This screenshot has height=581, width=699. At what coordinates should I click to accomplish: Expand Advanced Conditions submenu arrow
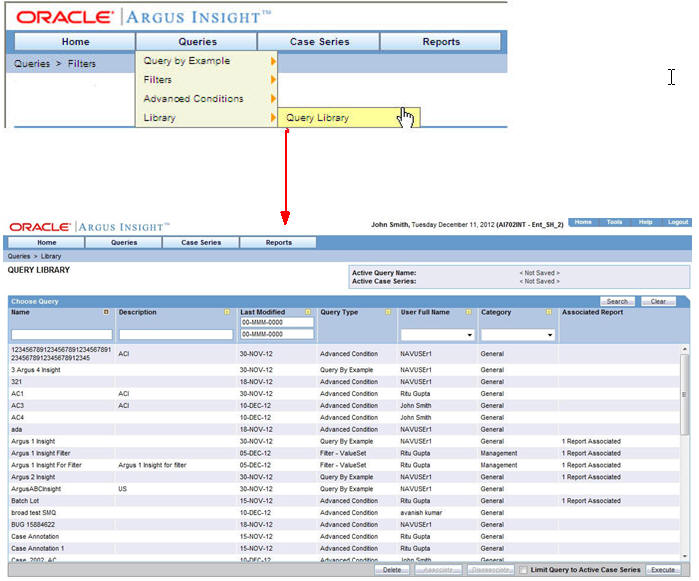click(273, 99)
